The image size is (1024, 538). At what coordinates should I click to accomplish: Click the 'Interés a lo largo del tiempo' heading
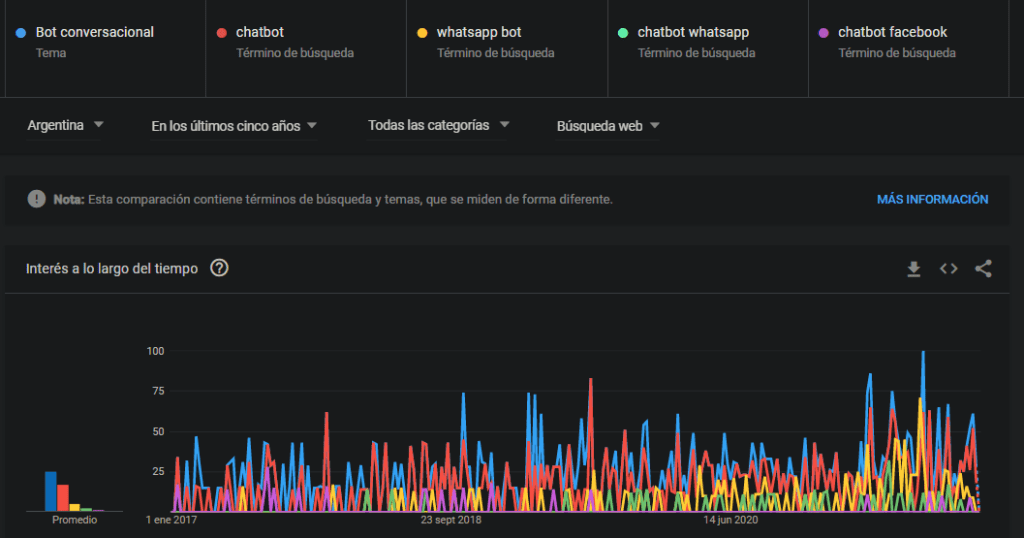pos(112,268)
